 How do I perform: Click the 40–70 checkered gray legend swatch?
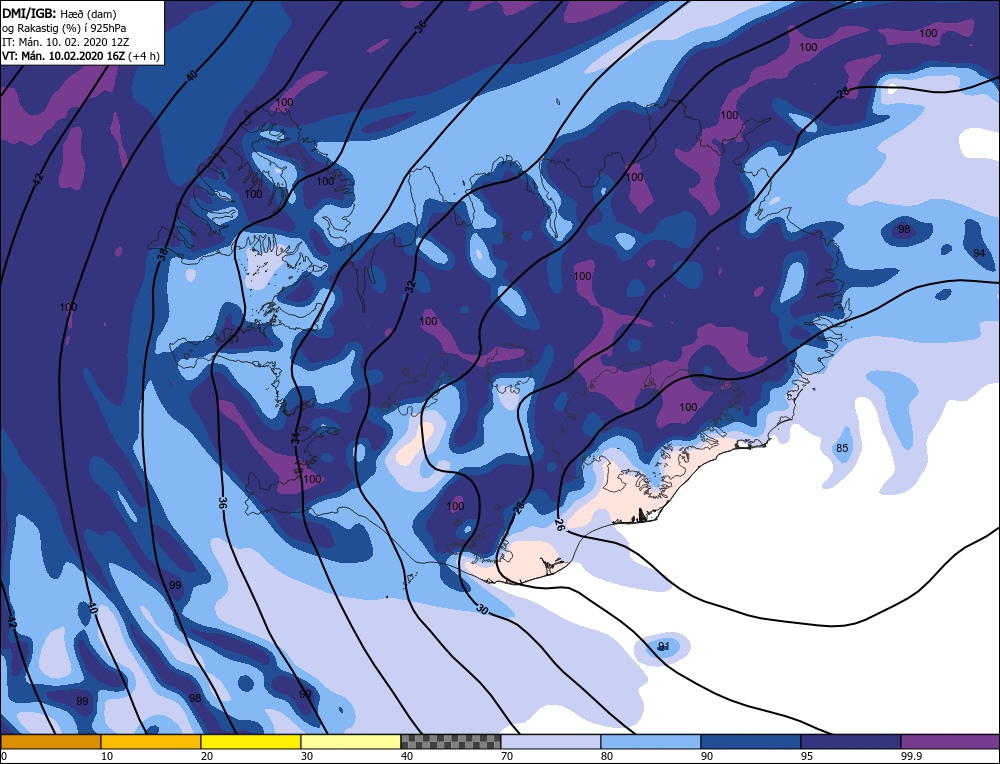(x=451, y=742)
